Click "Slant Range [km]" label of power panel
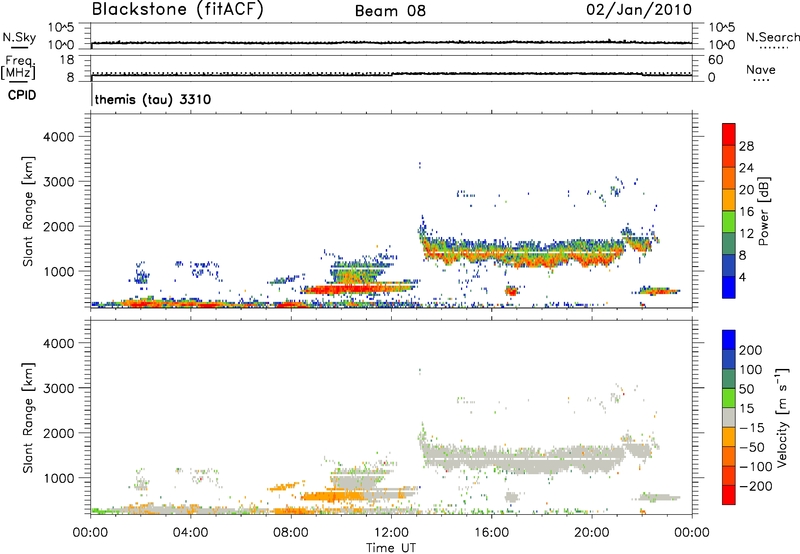This screenshot has height=554, width=800. 28,211
